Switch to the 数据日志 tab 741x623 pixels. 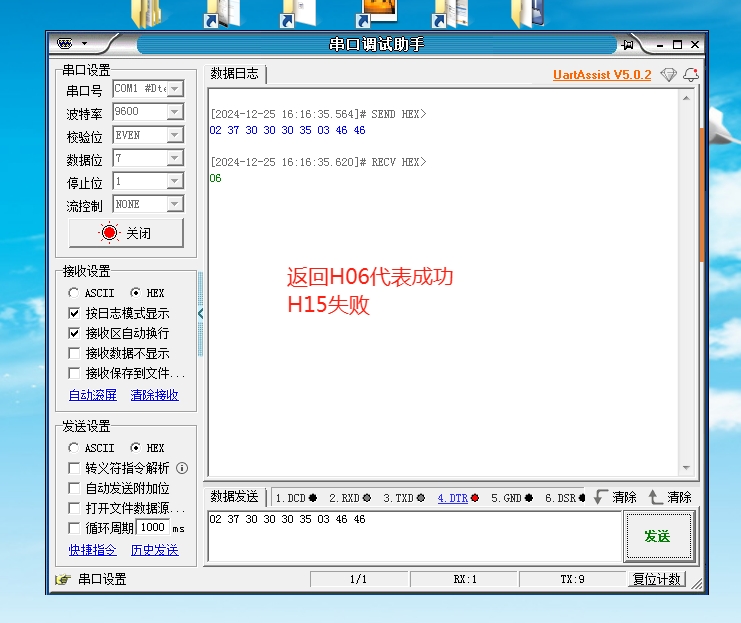click(x=234, y=74)
